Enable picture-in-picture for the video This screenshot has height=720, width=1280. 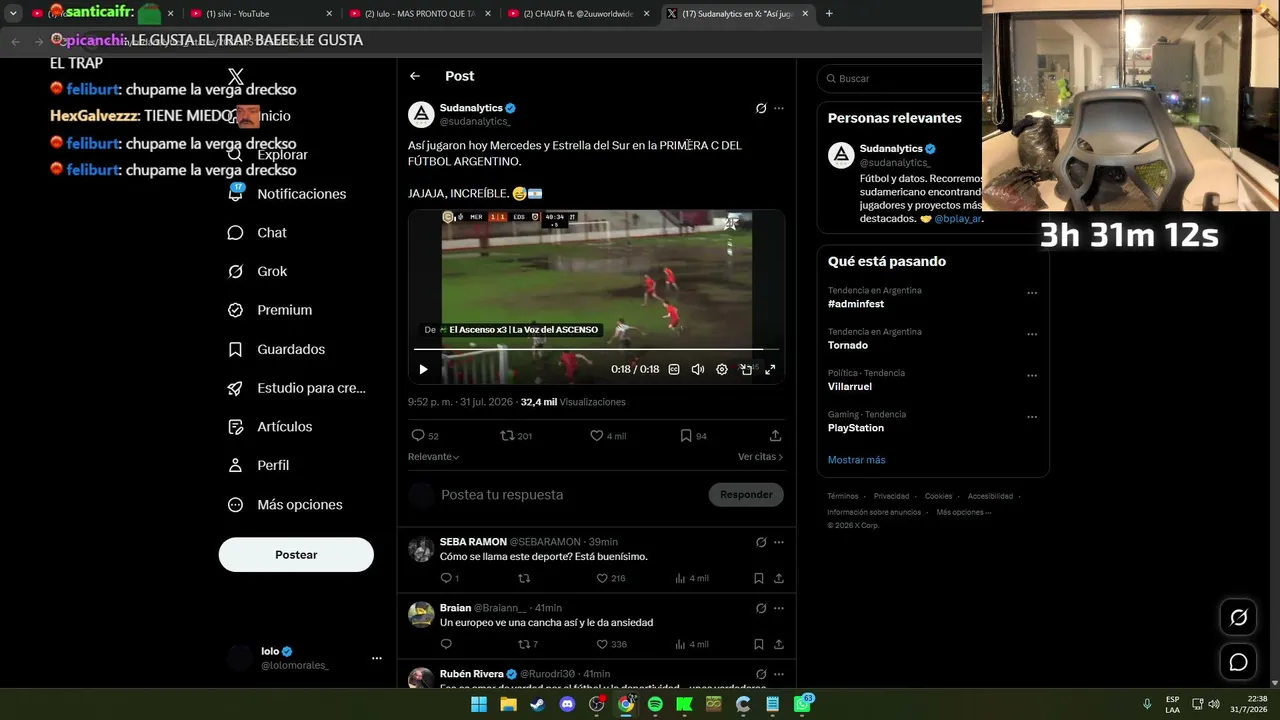pyautogui.click(x=746, y=369)
